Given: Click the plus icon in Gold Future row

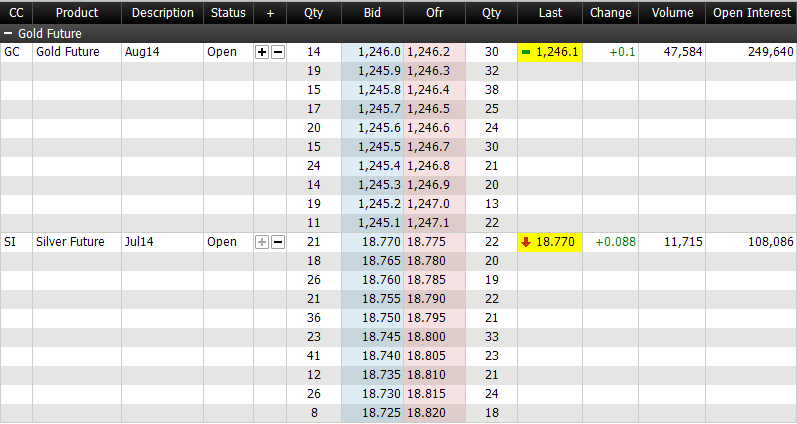Looking at the screenshot, I should [262, 52].
